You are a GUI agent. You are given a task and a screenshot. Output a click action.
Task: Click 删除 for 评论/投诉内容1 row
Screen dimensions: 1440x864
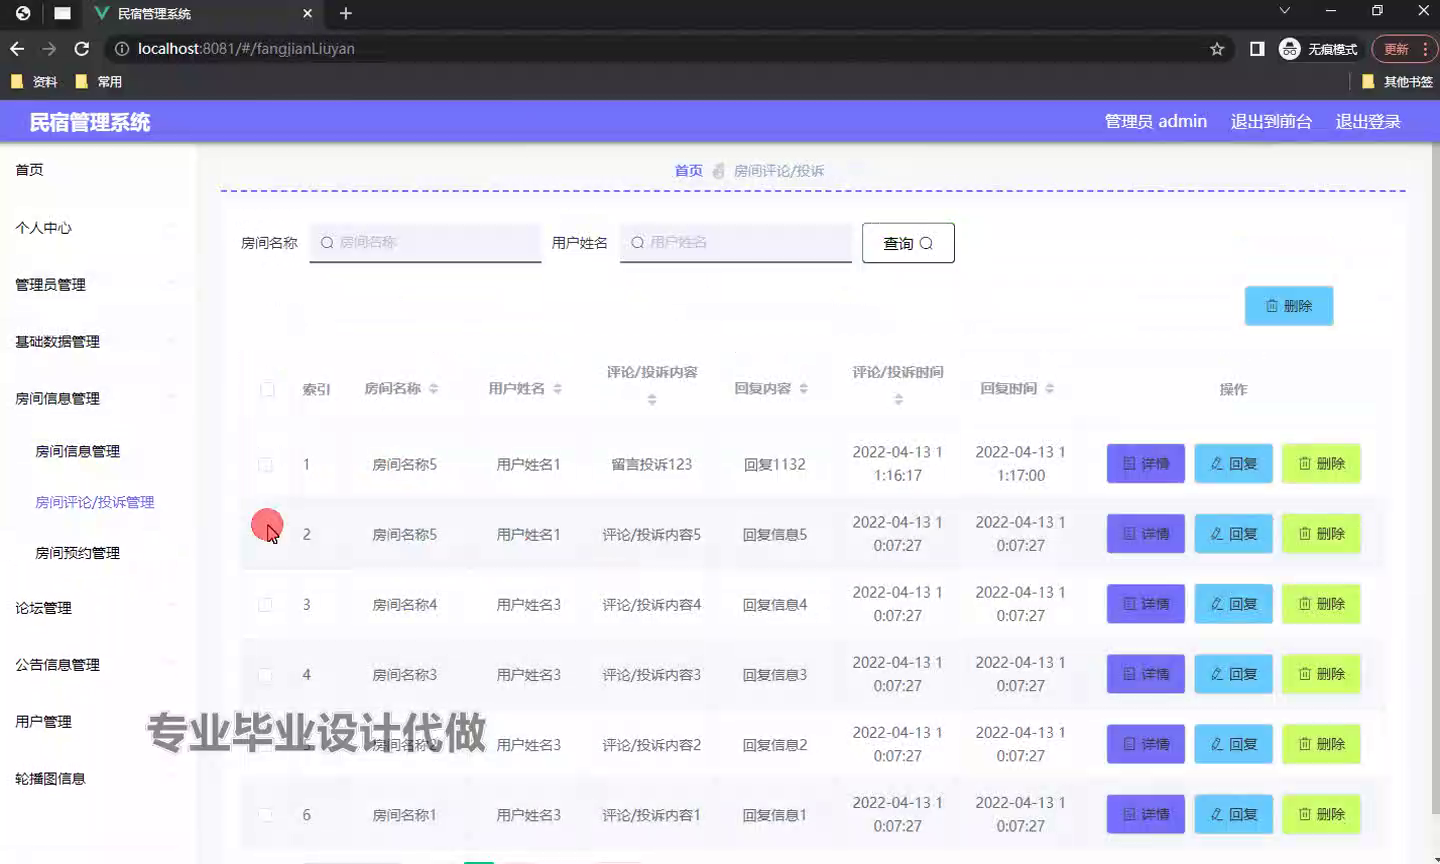click(1322, 814)
